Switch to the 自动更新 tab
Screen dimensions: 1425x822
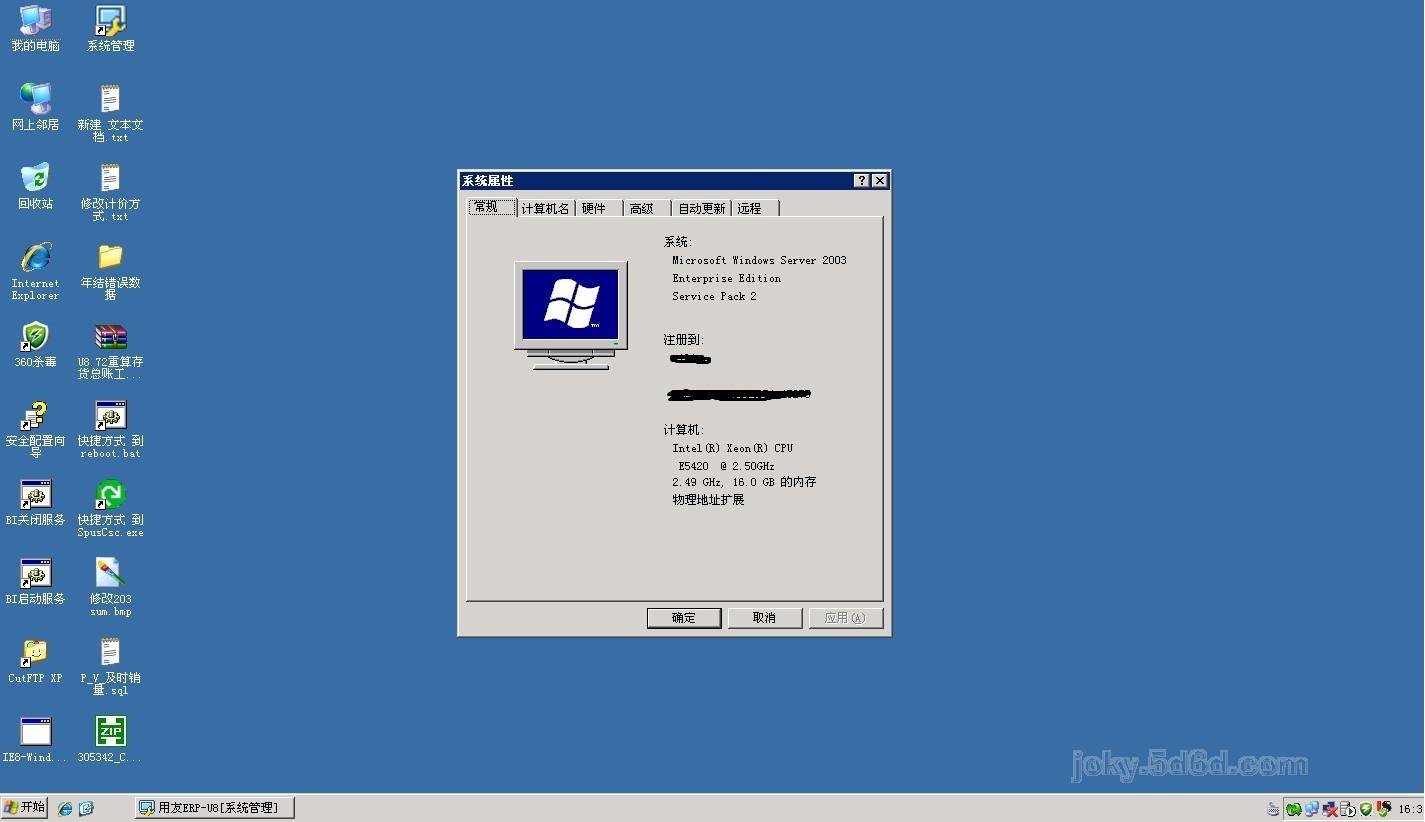(702, 208)
